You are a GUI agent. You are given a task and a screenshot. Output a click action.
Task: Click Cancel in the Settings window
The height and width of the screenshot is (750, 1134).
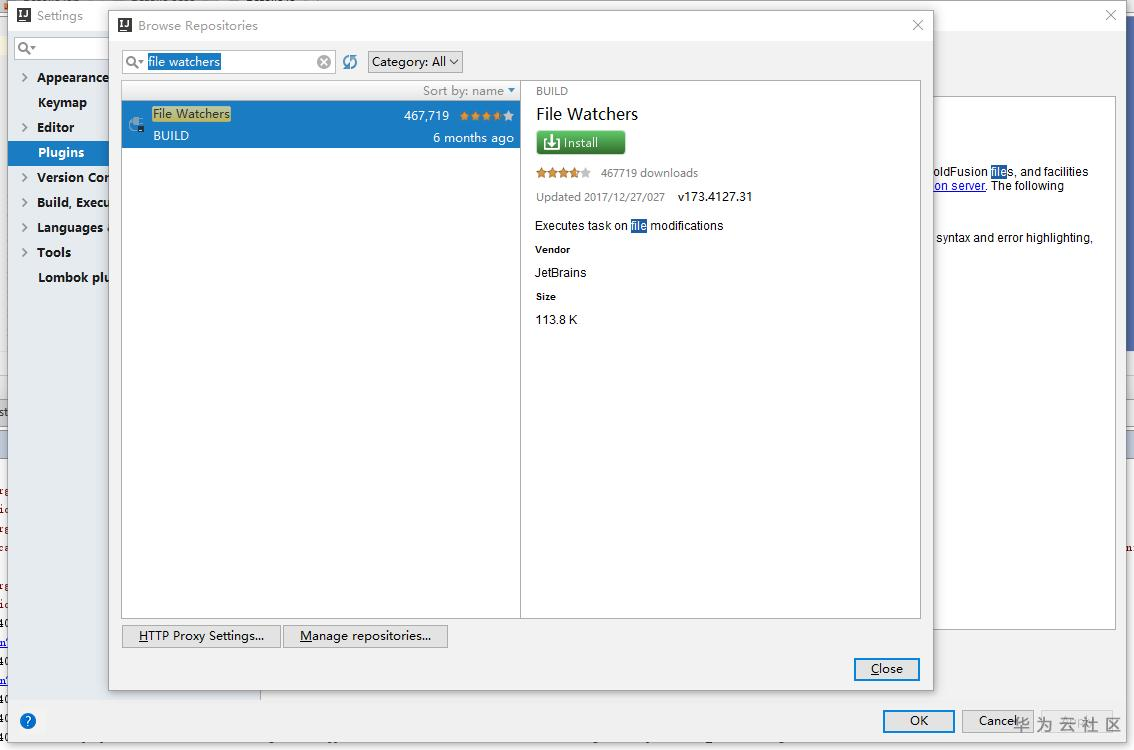[997, 721]
